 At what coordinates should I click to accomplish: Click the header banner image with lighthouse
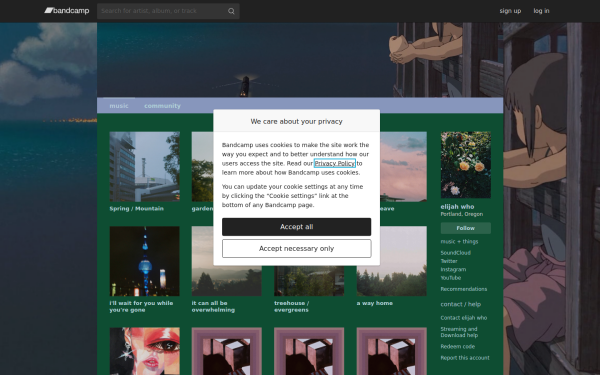300,60
